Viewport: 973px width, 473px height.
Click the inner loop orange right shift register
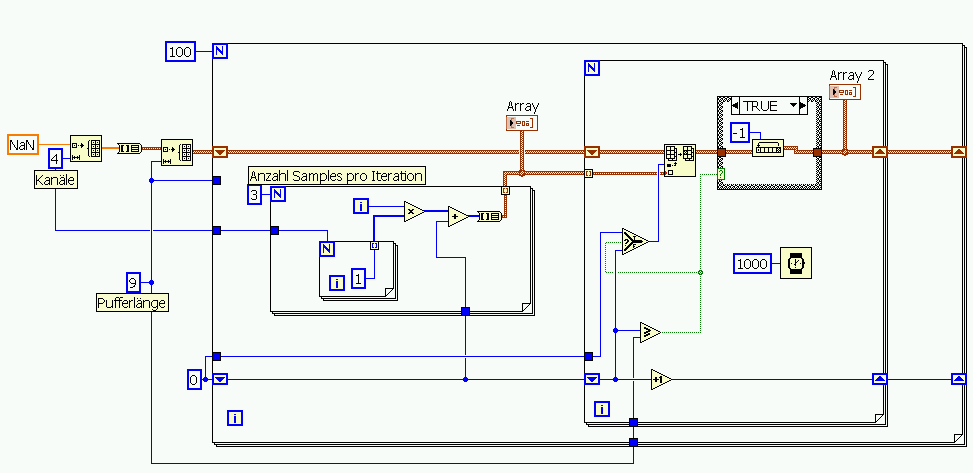coord(880,151)
